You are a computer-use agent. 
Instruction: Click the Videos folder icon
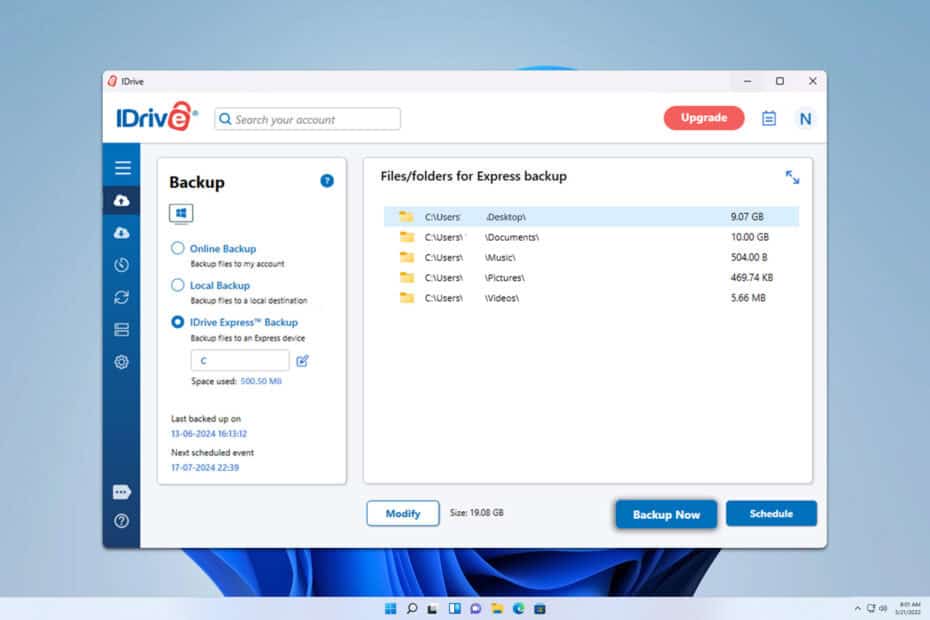(406, 297)
